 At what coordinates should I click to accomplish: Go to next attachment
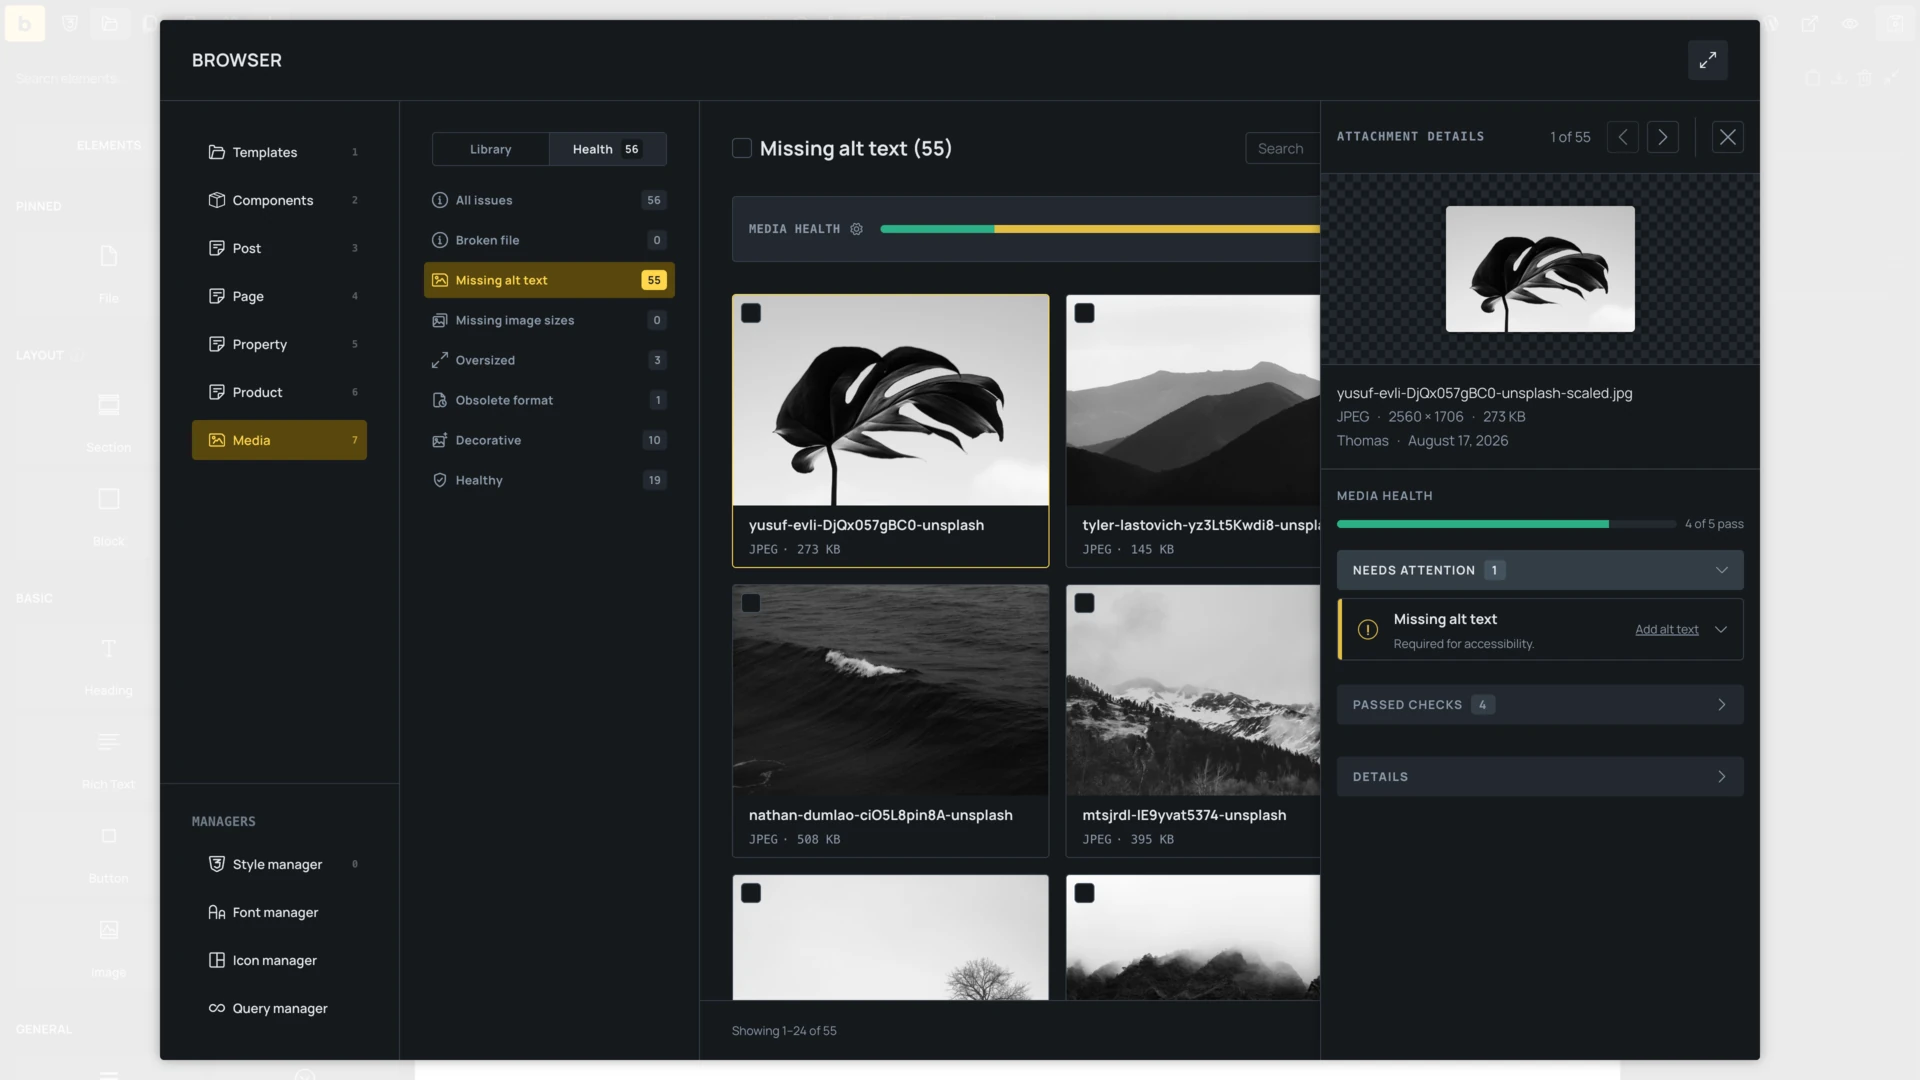[1662, 137]
